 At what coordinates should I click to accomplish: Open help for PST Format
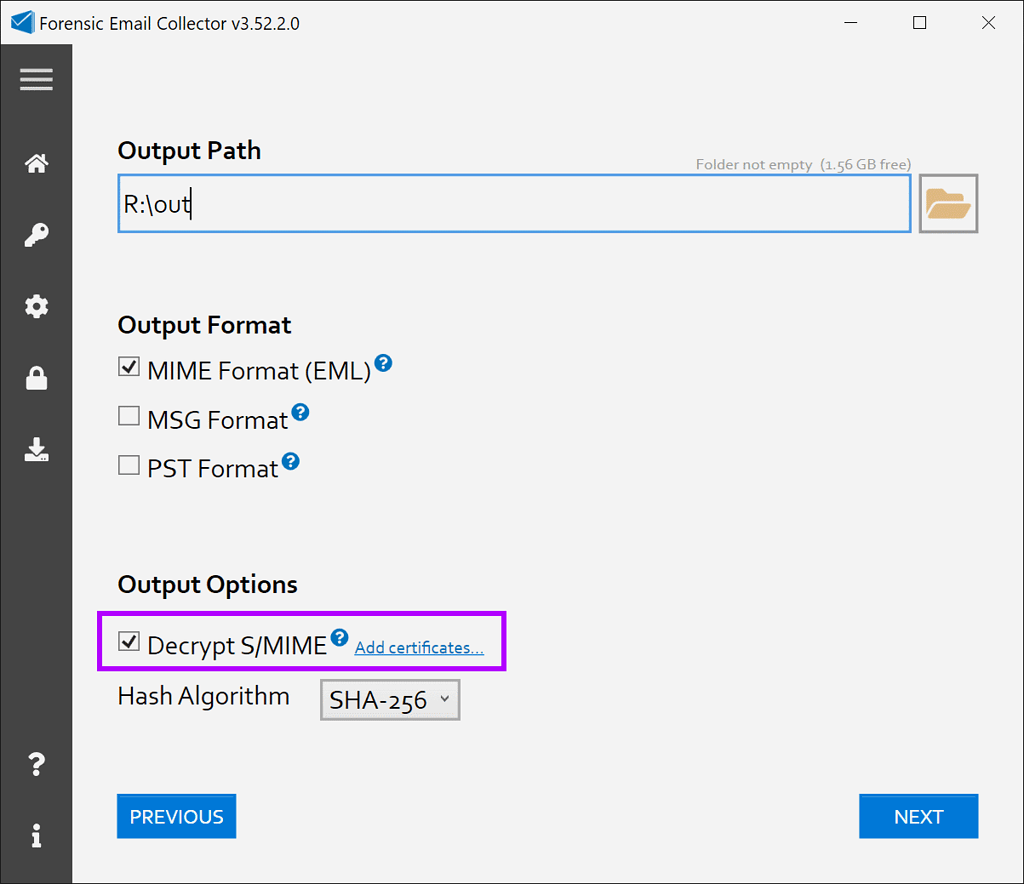coord(290,461)
